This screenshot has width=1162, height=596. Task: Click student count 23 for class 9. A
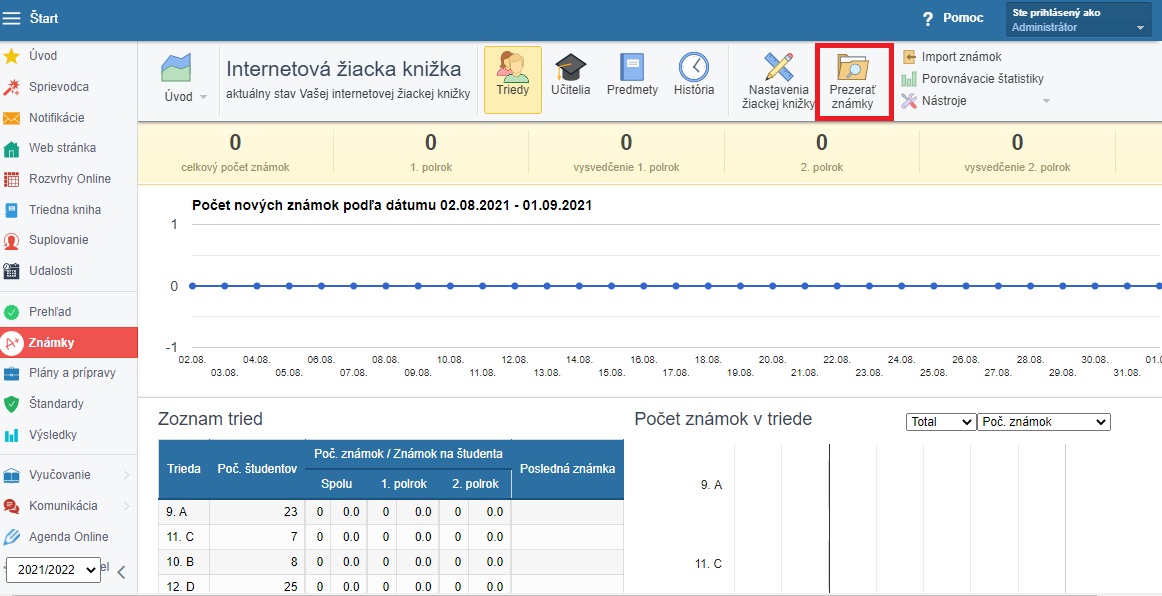click(257, 511)
